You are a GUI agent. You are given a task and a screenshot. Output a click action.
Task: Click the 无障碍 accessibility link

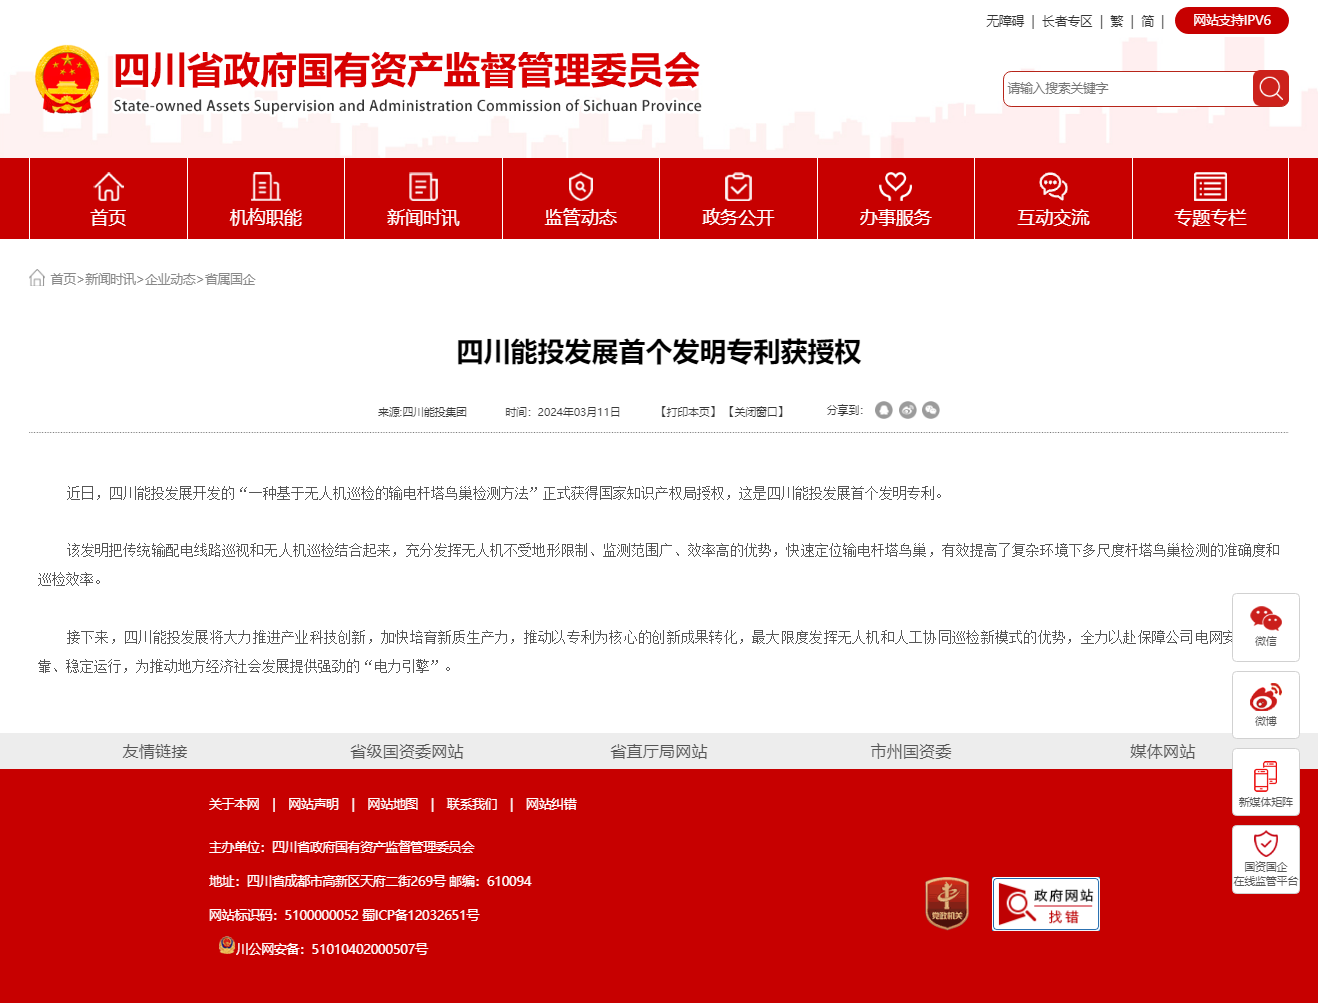point(1005,21)
